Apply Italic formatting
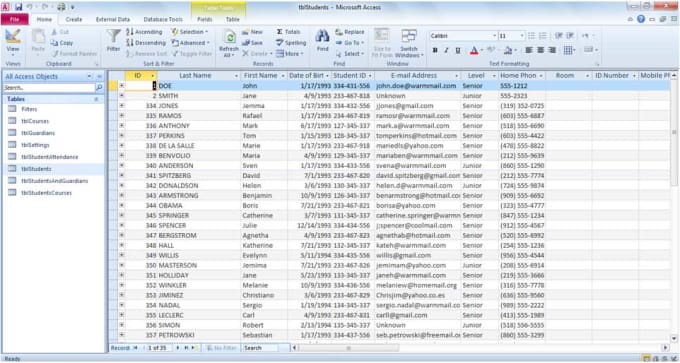Image resolution: width=680 pixels, height=363 pixels. (446, 50)
